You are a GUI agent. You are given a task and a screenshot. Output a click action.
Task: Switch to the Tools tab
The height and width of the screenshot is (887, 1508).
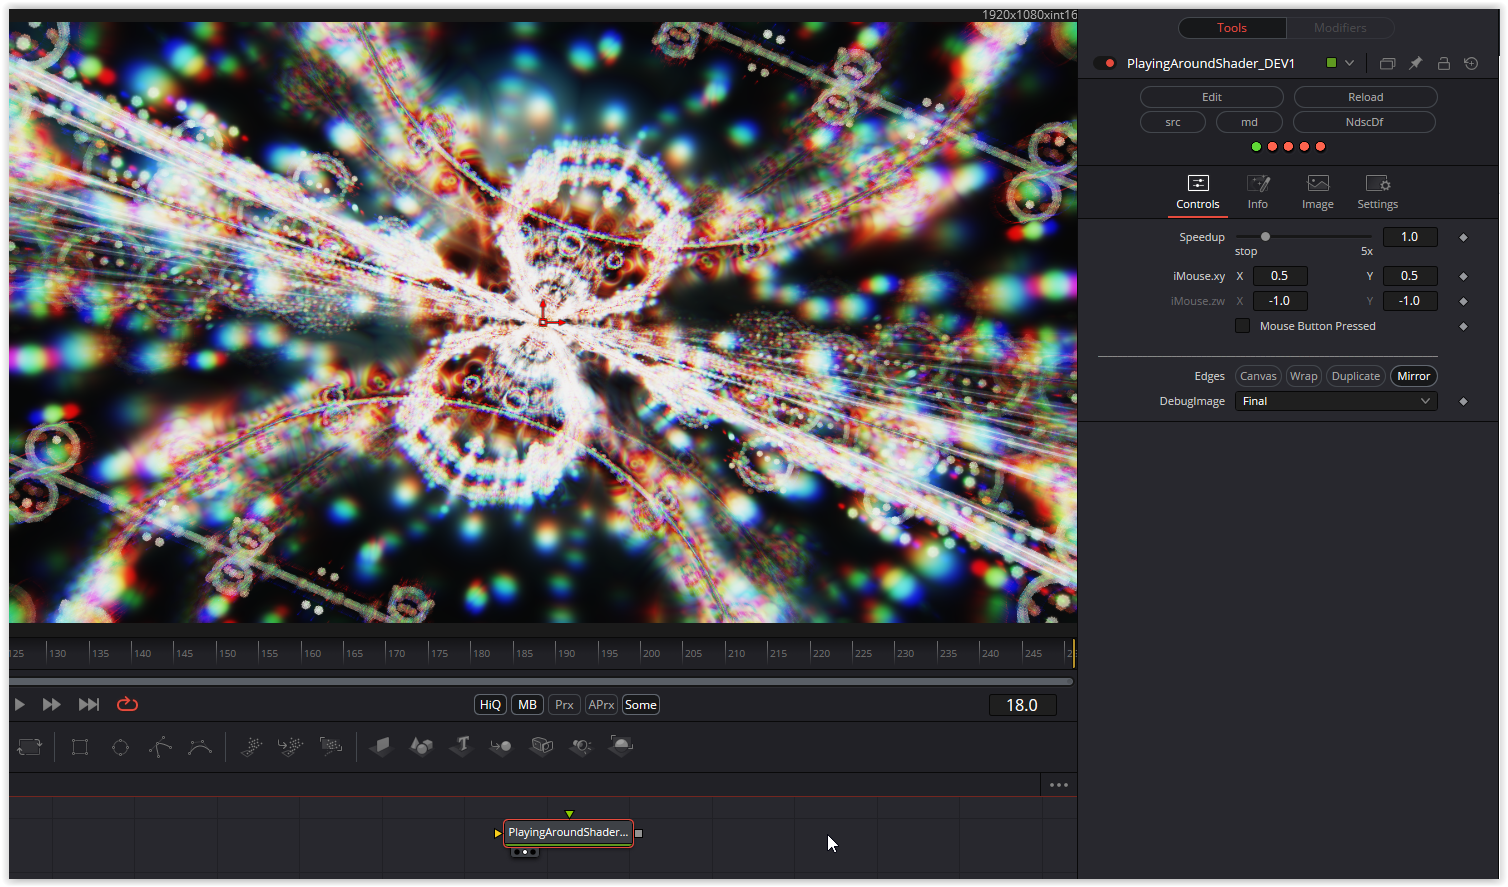coord(1232,28)
